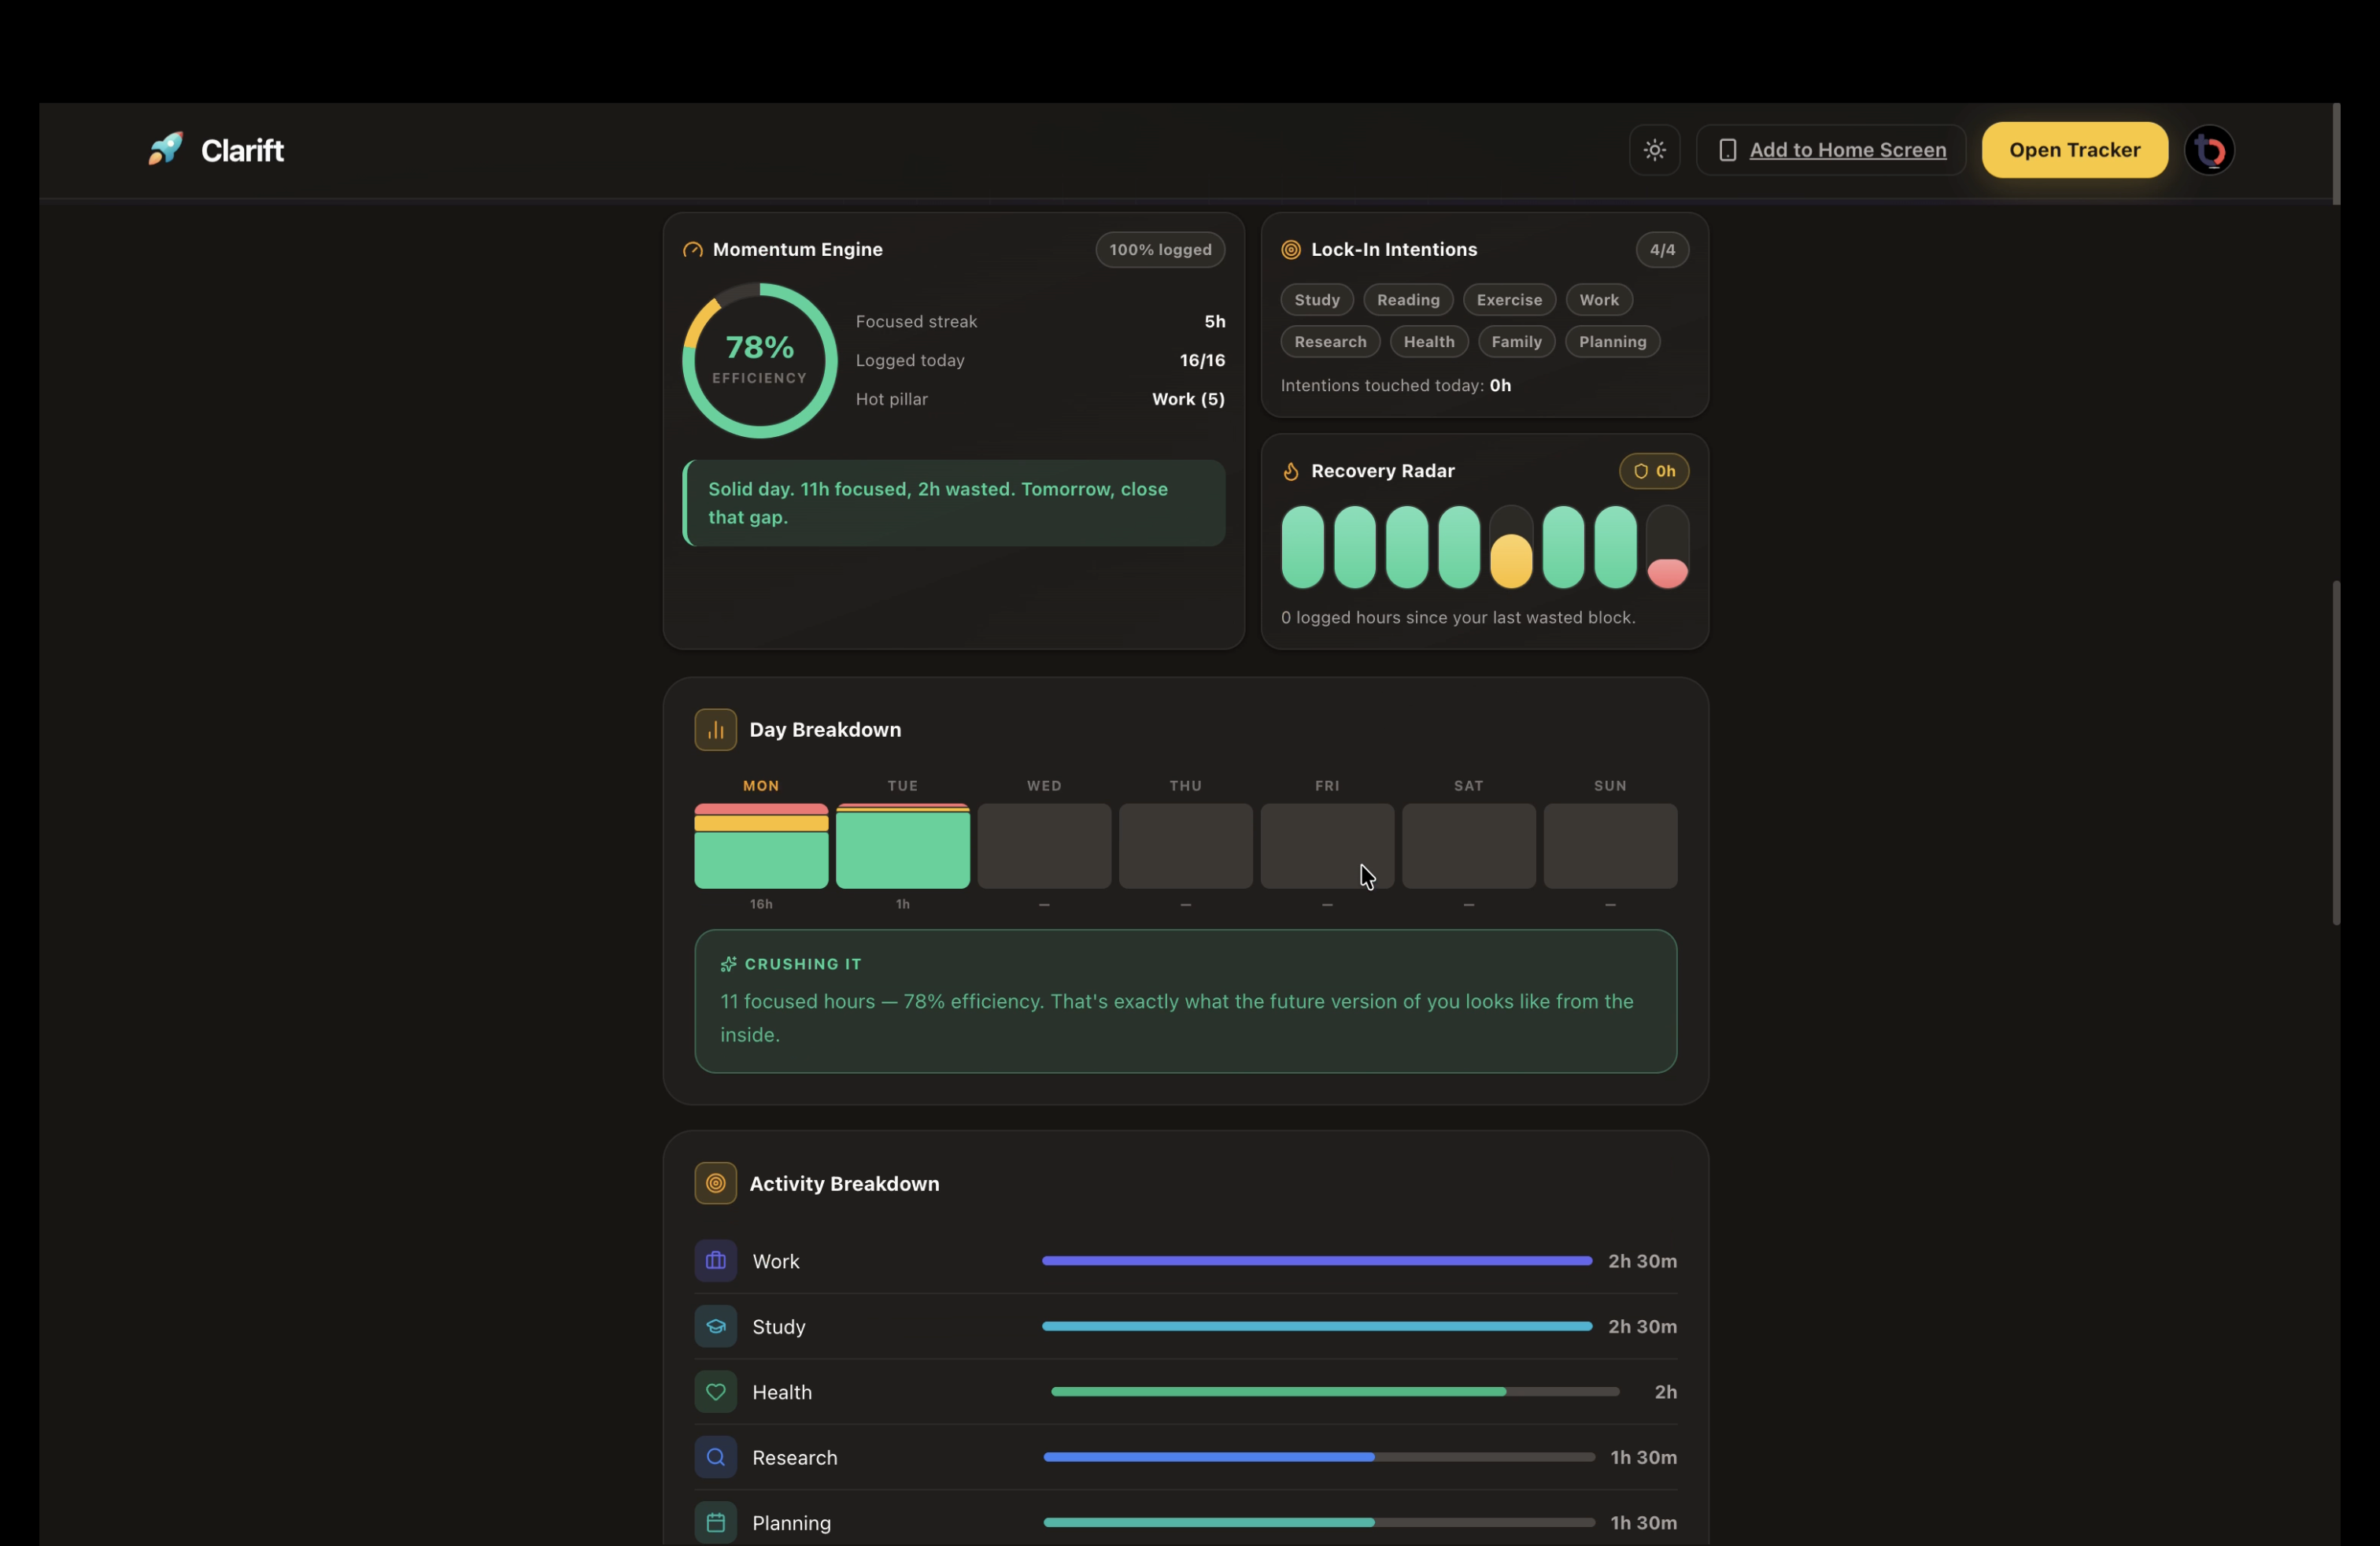Toggle the Family intention chip

pos(1516,342)
